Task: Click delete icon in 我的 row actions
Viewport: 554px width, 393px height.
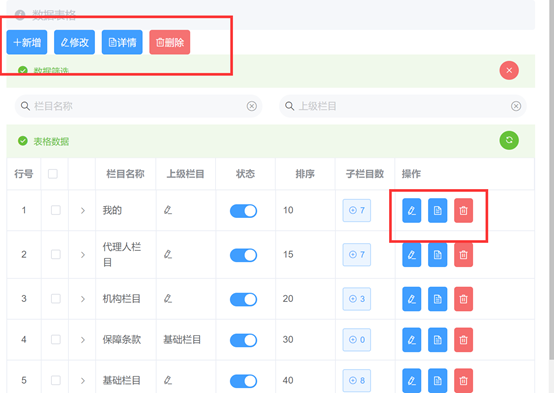Action: [463, 211]
